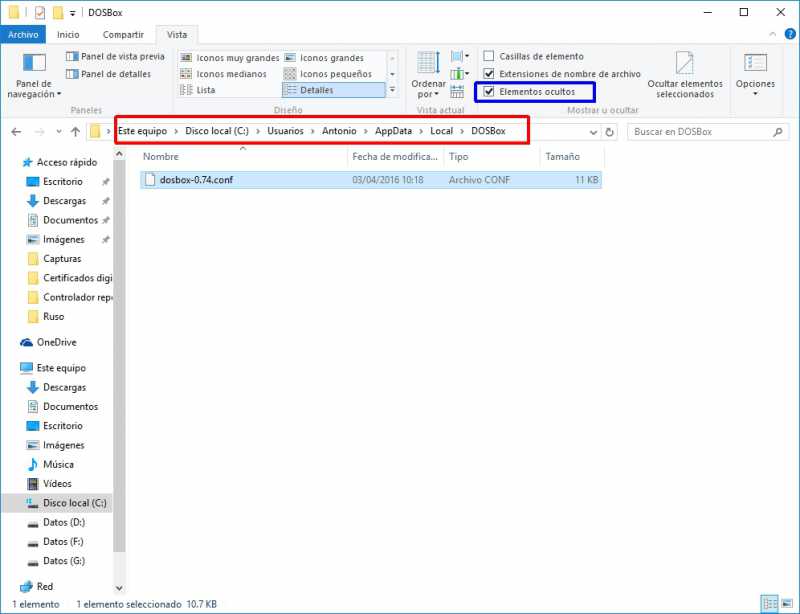The width and height of the screenshot is (800, 614).
Task: Click the Red network icon
Action: click(27, 586)
